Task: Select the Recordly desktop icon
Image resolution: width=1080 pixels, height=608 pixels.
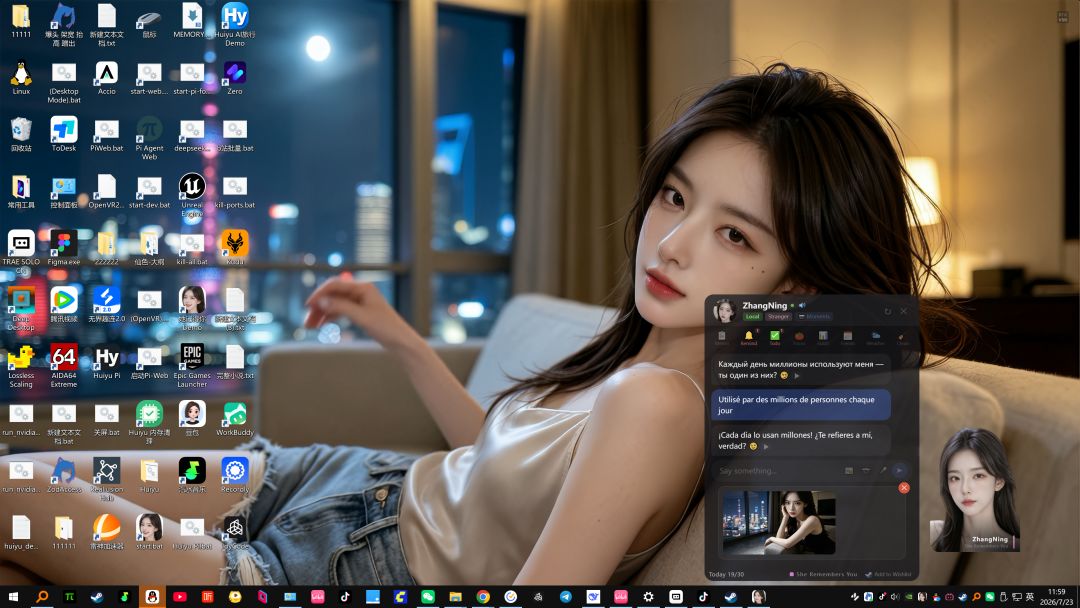Action: (235, 475)
